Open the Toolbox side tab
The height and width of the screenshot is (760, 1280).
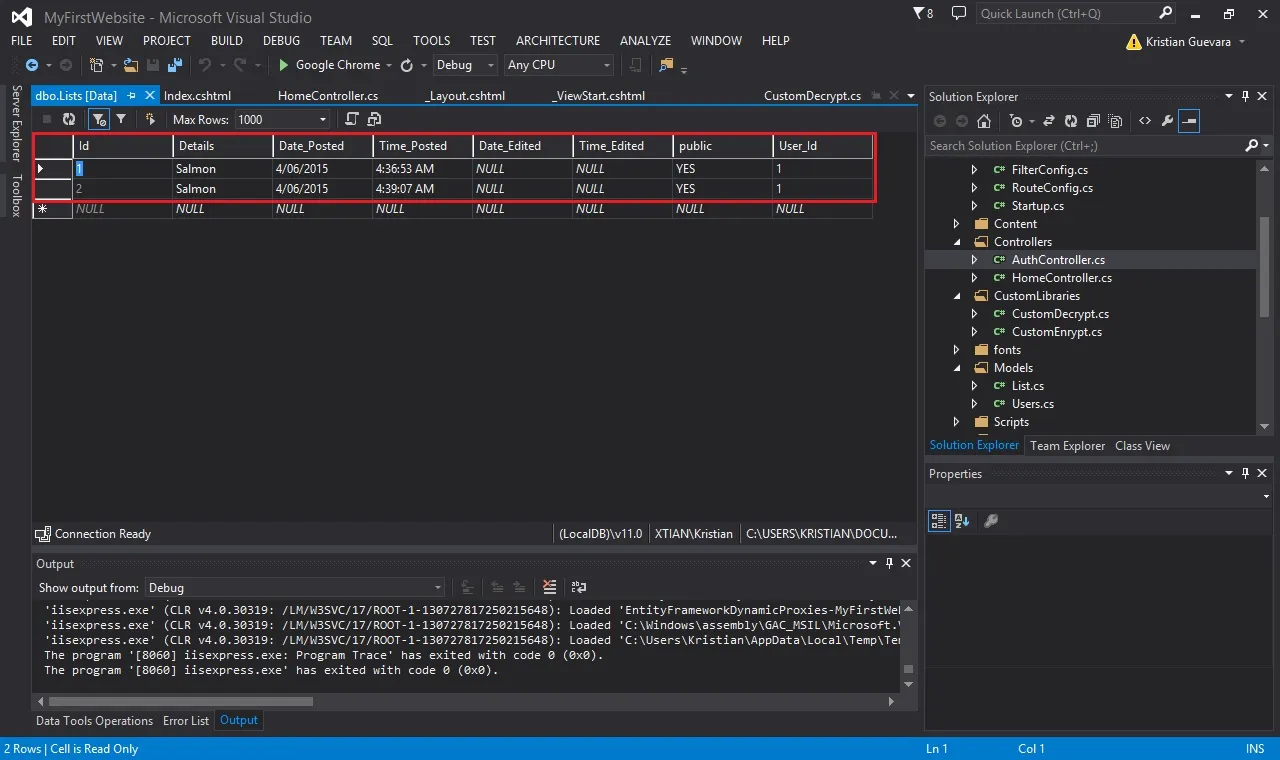[x=16, y=195]
